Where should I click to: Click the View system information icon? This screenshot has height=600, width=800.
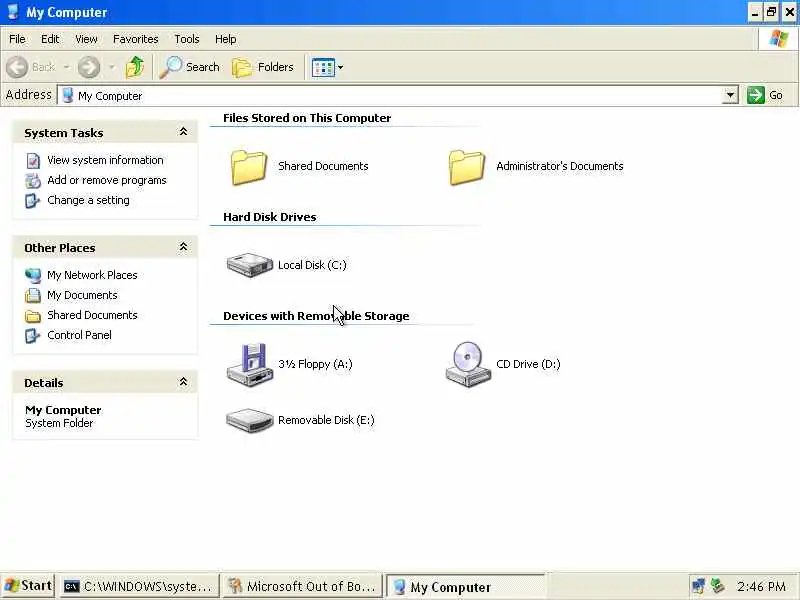(33, 161)
